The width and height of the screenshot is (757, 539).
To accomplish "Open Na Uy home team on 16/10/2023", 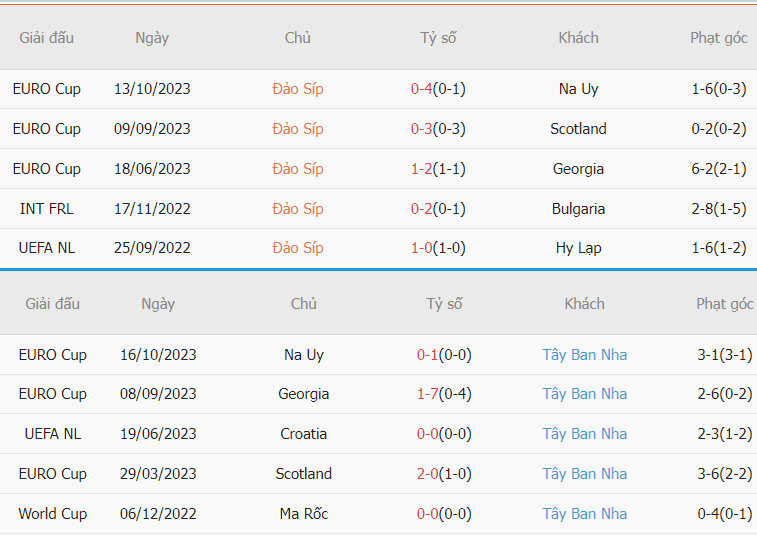I will tap(303, 355).
